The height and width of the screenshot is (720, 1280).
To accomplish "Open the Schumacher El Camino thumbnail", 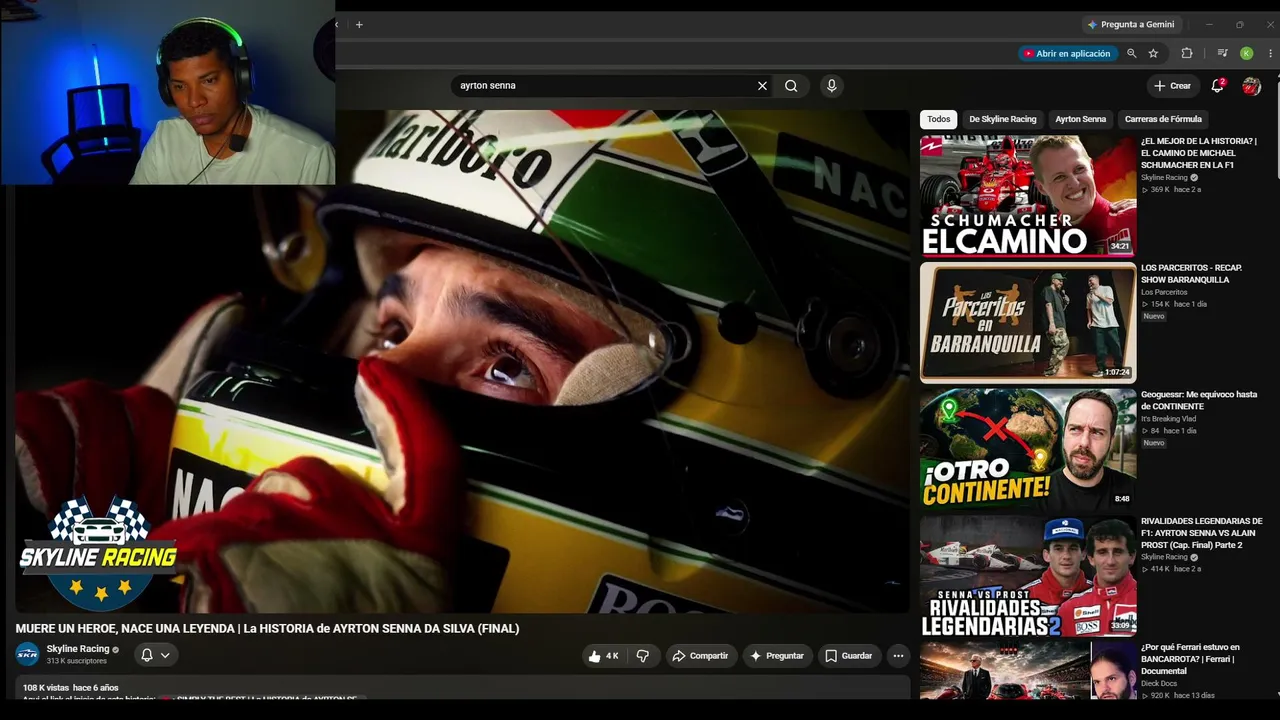I will [1028, 196].
